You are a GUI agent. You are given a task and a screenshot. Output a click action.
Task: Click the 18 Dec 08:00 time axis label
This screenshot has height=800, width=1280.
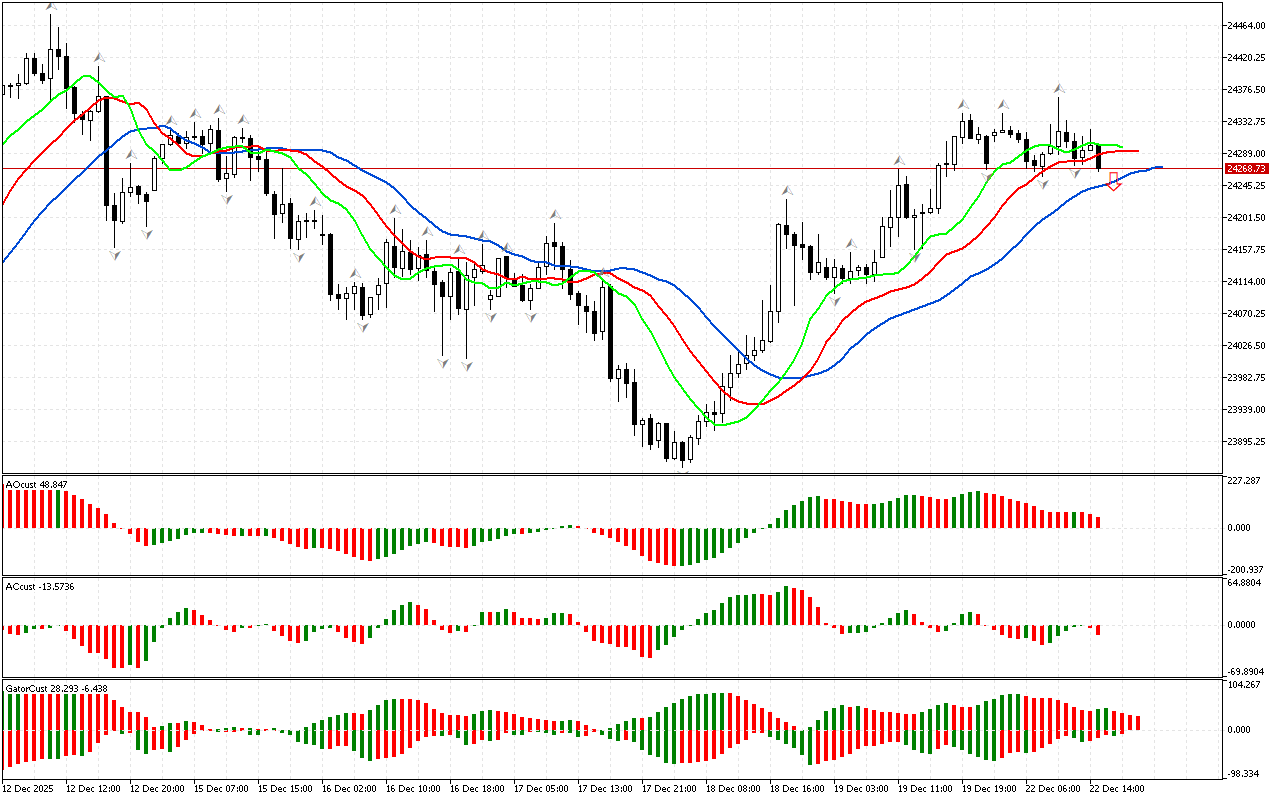[731, 788]
